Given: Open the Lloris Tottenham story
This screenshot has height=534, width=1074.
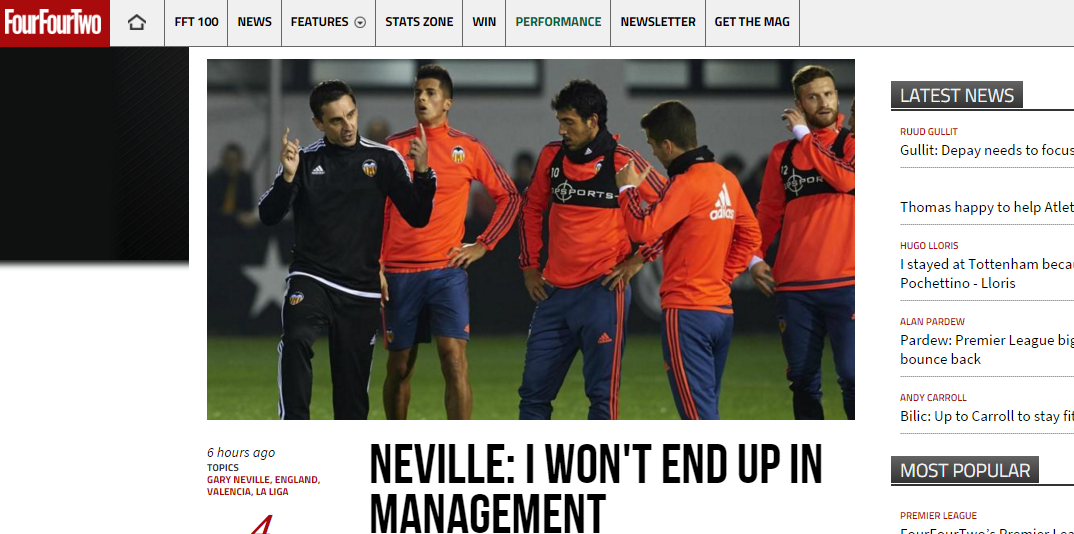Looking at the screenshot, I should (987, 273).
